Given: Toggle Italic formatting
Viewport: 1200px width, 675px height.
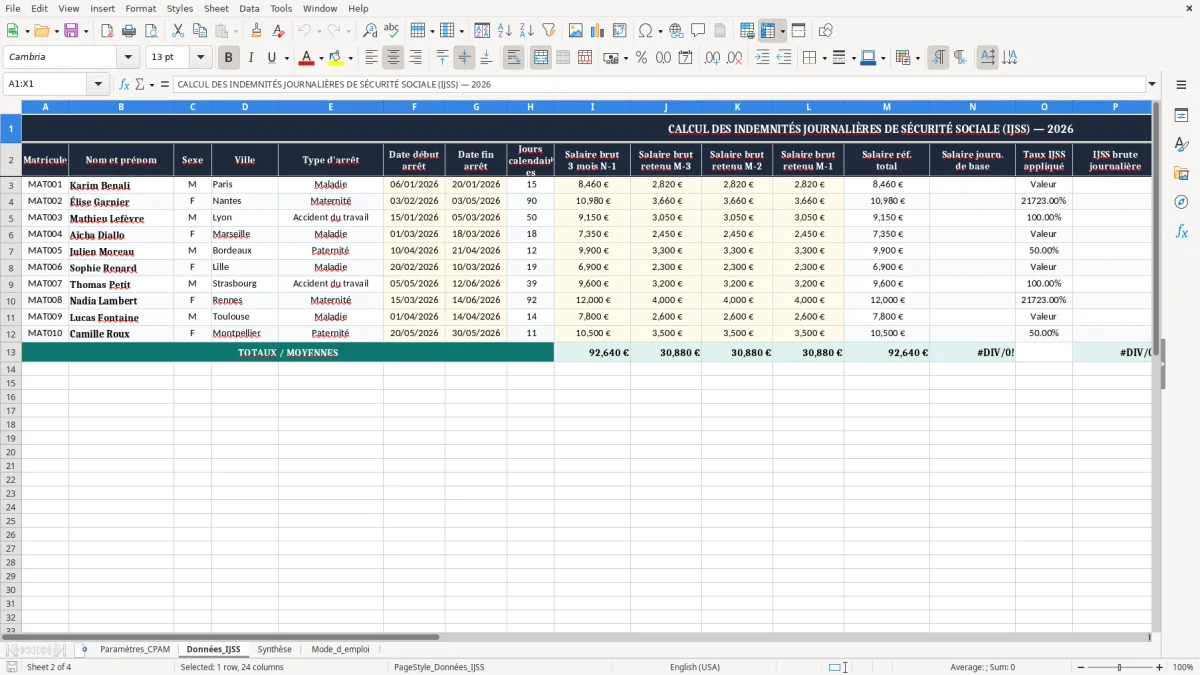Looking at the screenshot, I should pyautogui.click(x=250, y=58).
